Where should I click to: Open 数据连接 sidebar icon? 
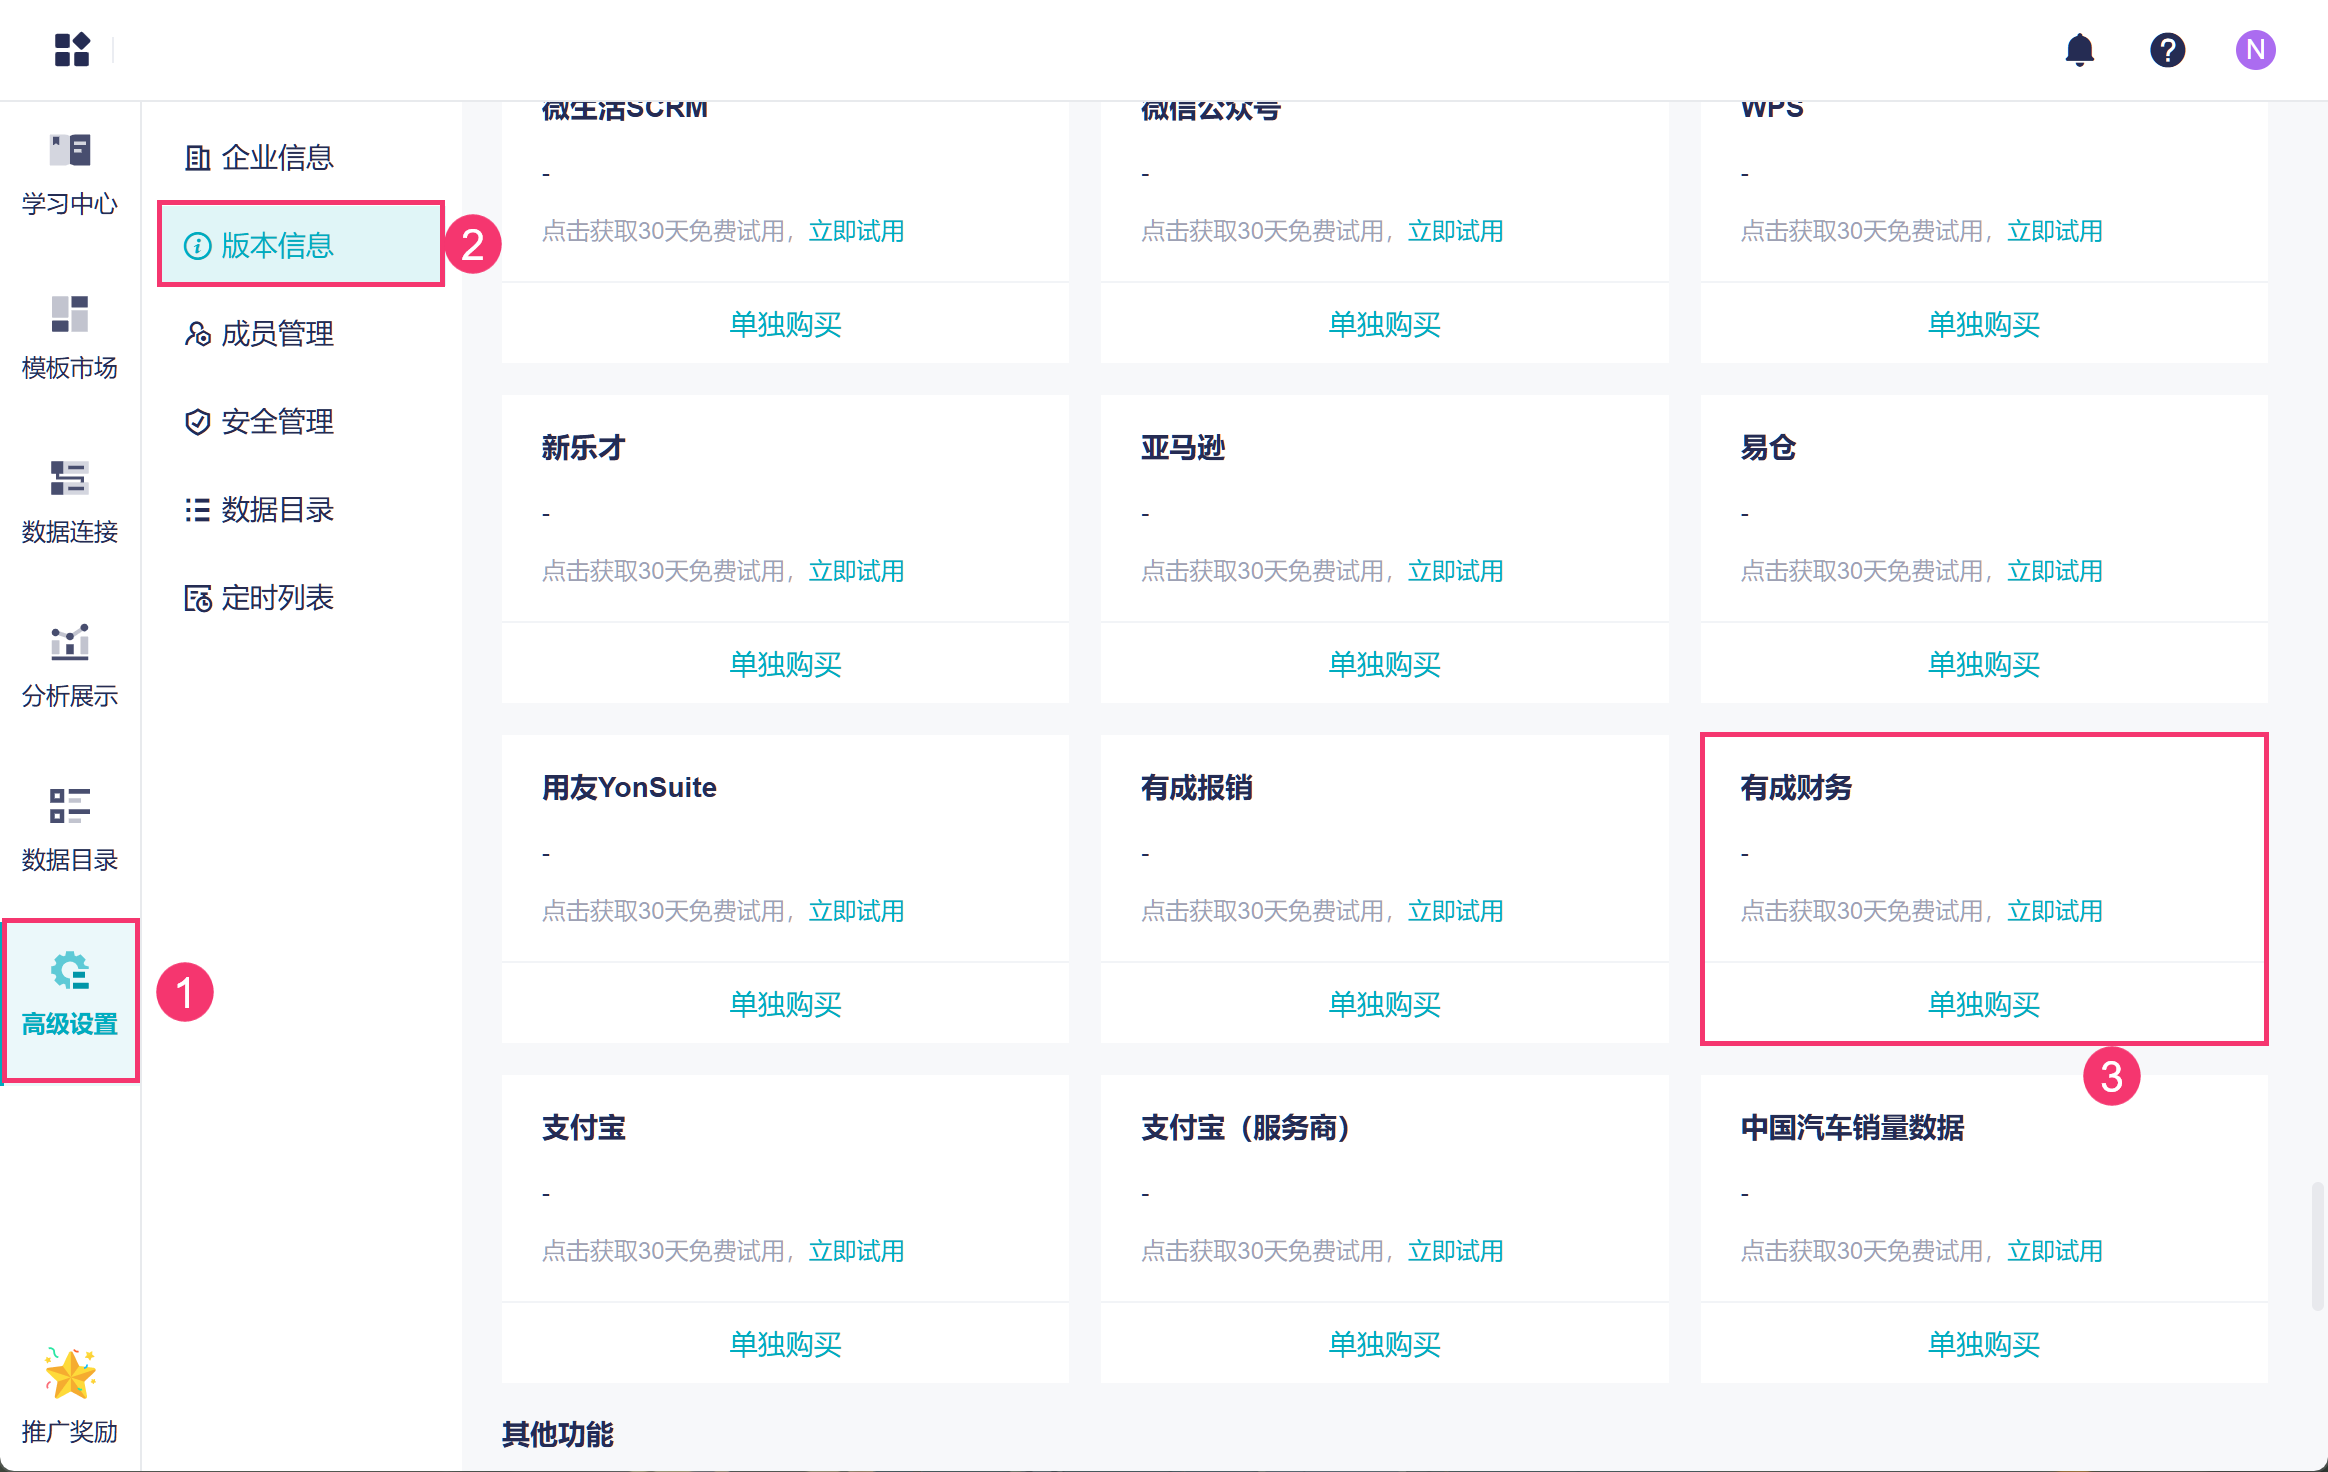70,503
